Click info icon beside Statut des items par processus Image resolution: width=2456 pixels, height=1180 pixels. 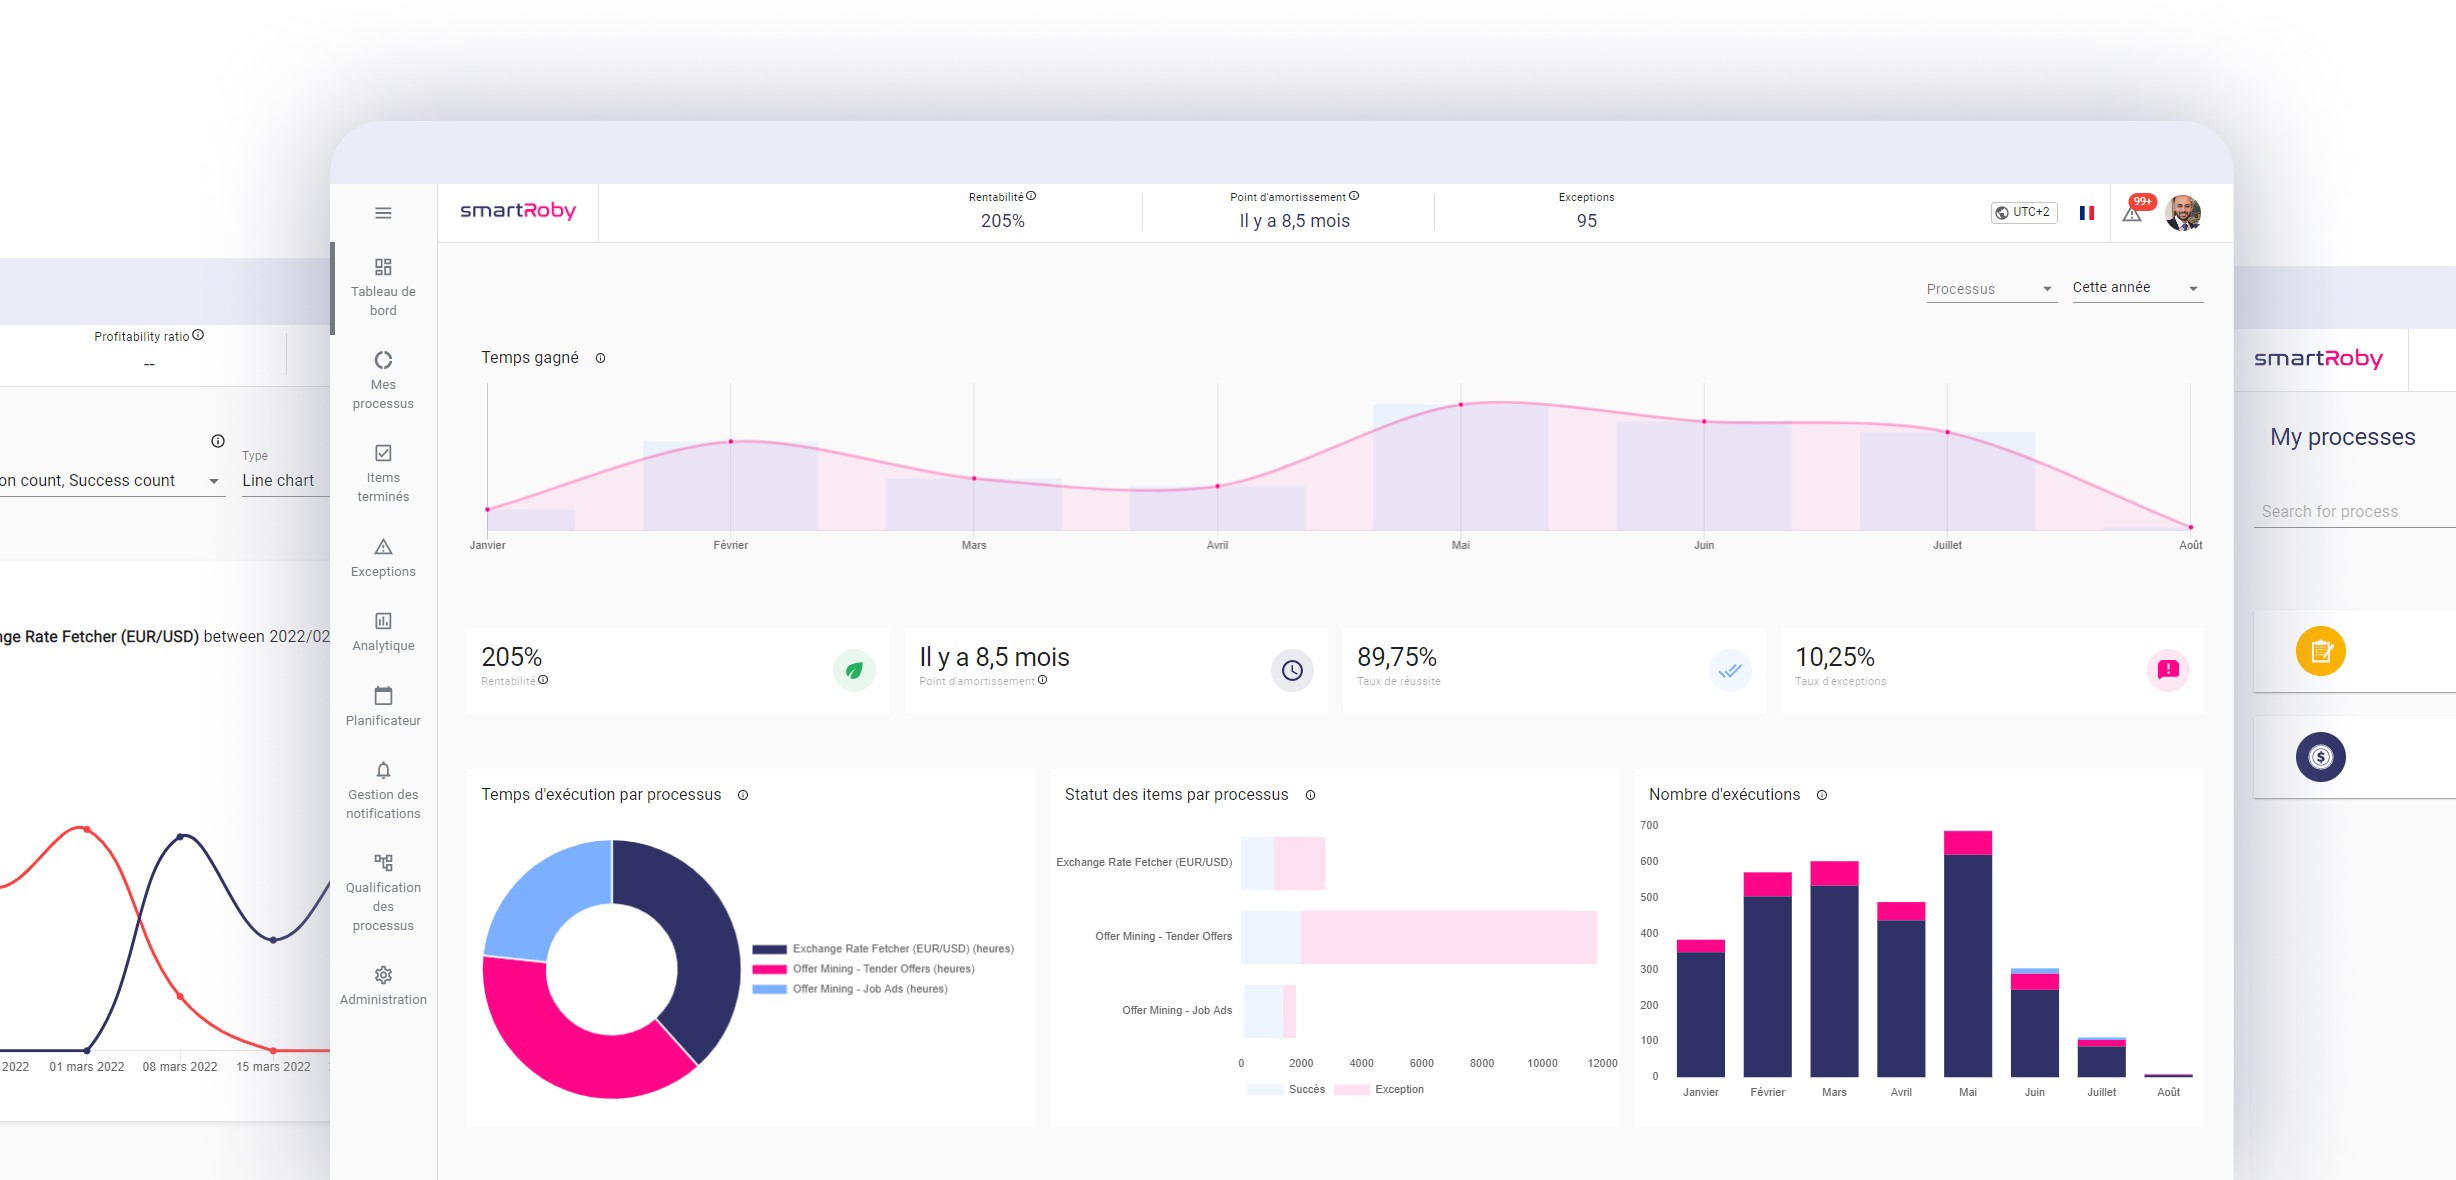tap(1310, 795)
